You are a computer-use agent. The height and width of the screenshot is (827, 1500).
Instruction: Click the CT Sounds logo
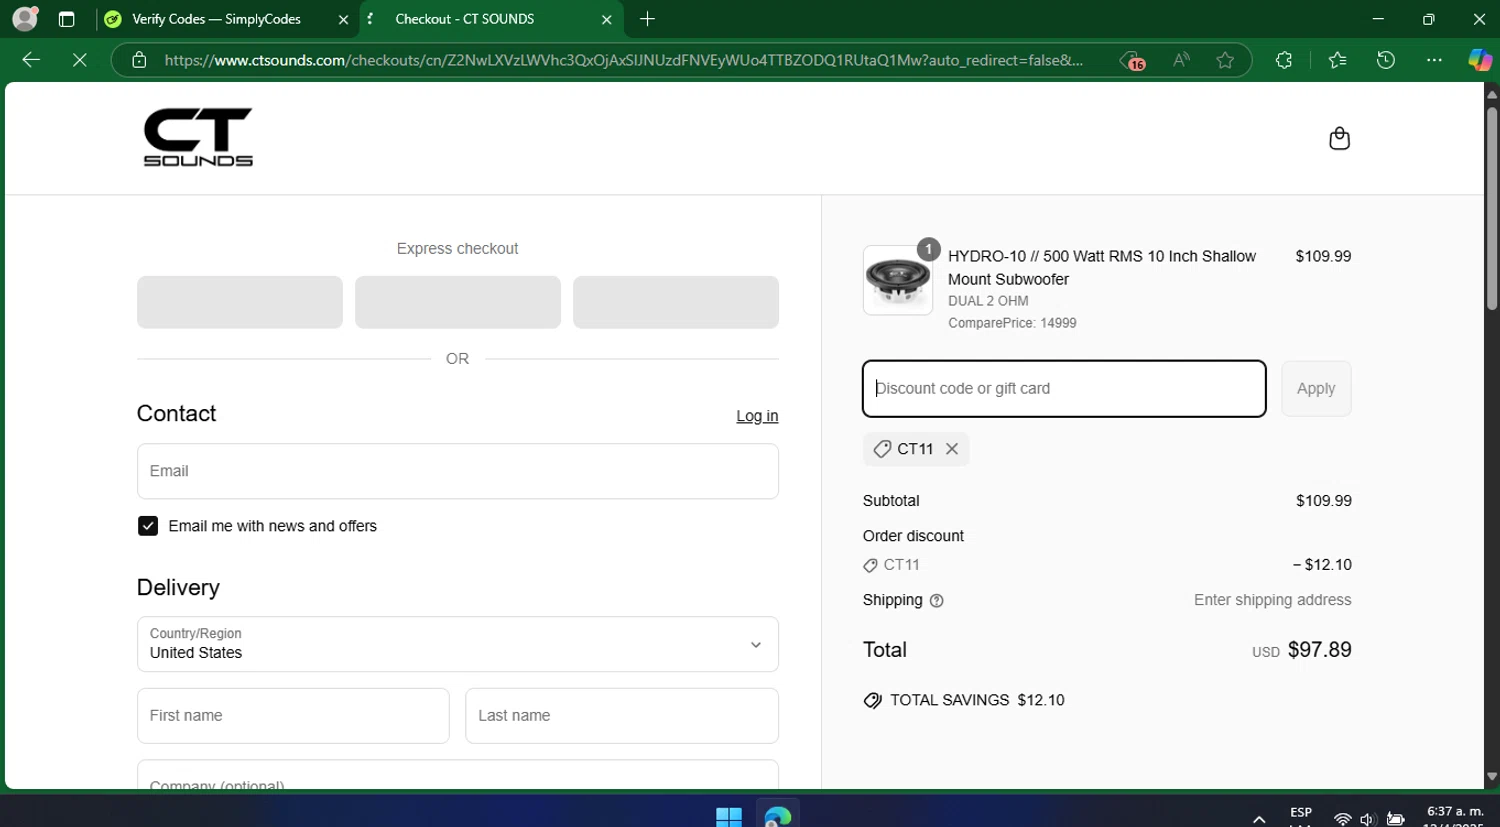click(198, 137)
